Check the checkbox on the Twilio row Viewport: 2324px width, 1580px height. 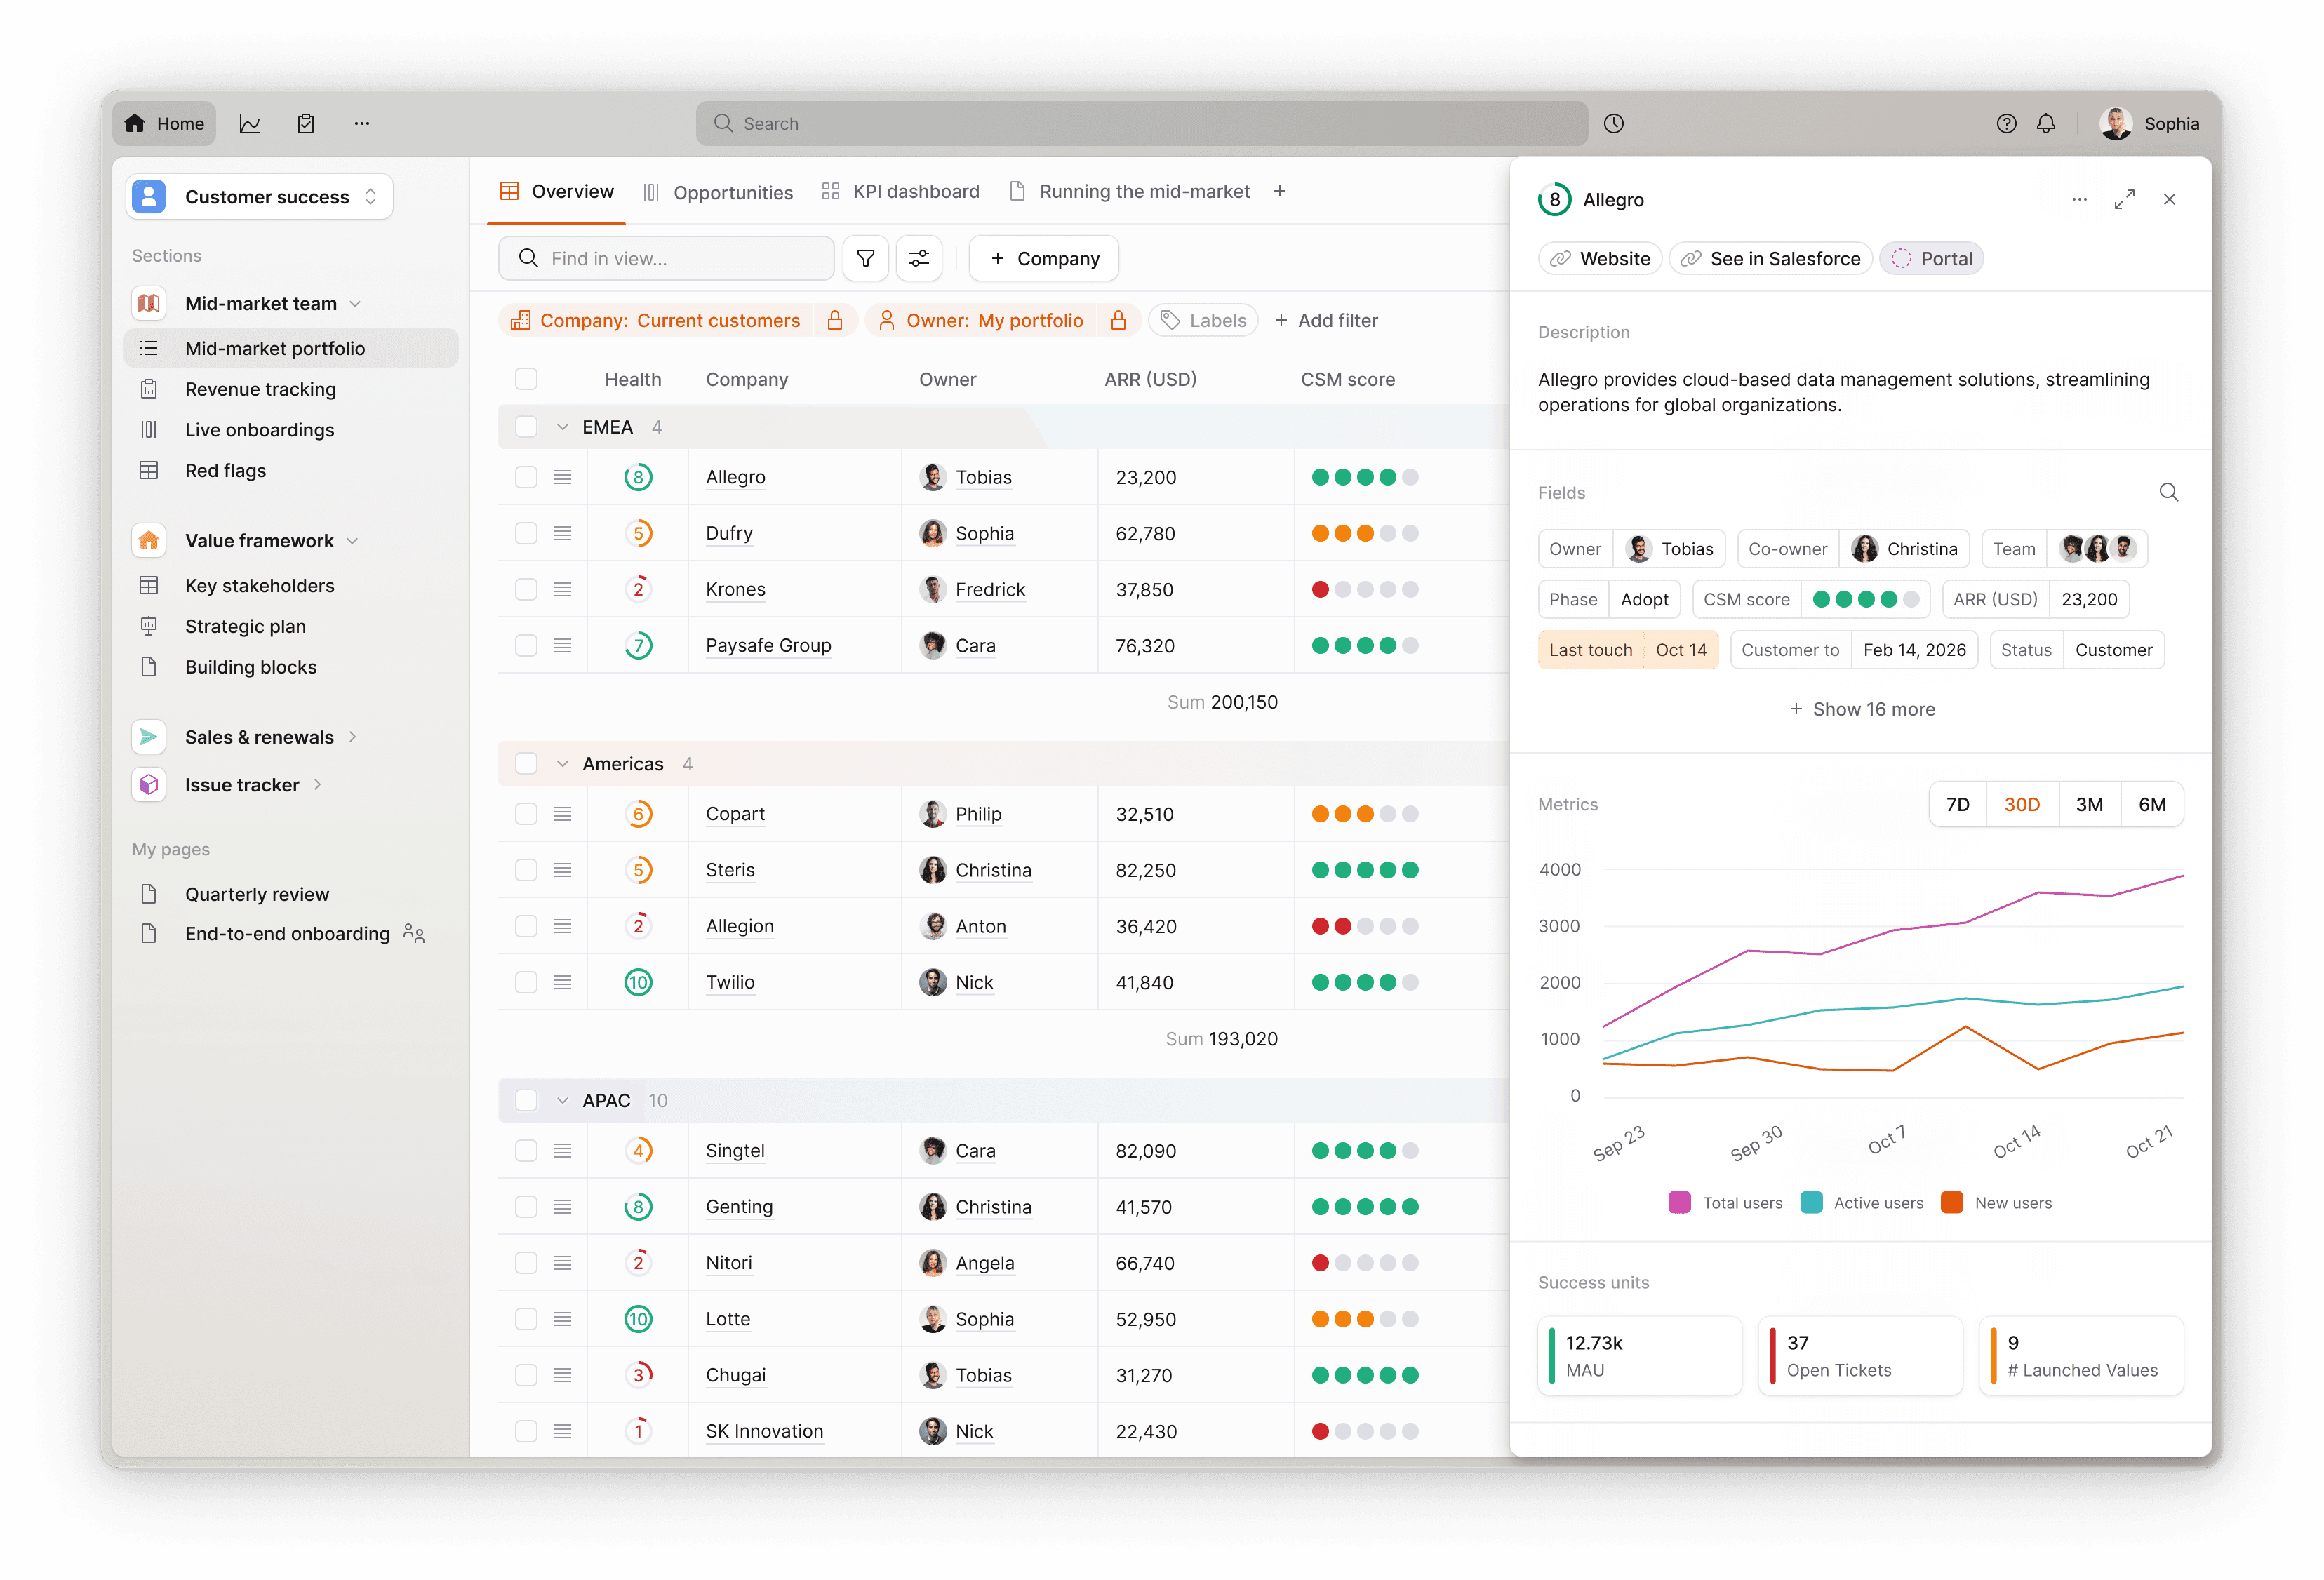[526, 982]
